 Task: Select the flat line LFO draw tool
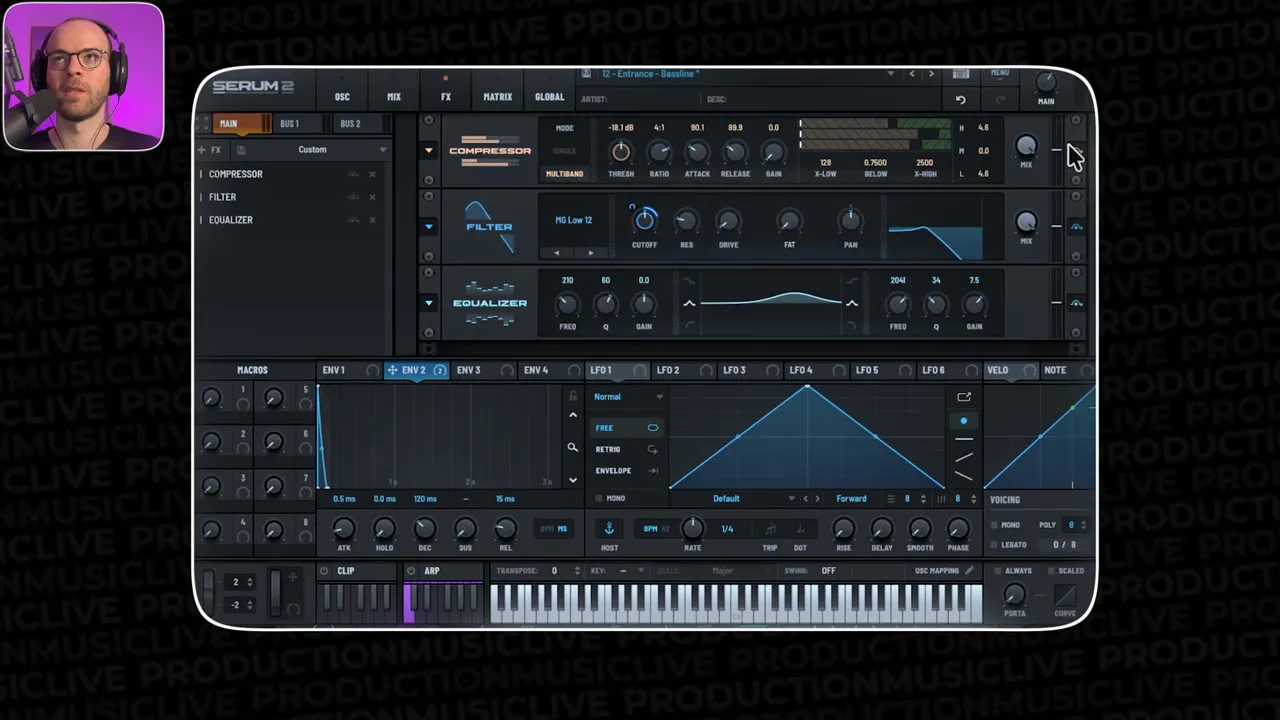(x=963, y=439)
